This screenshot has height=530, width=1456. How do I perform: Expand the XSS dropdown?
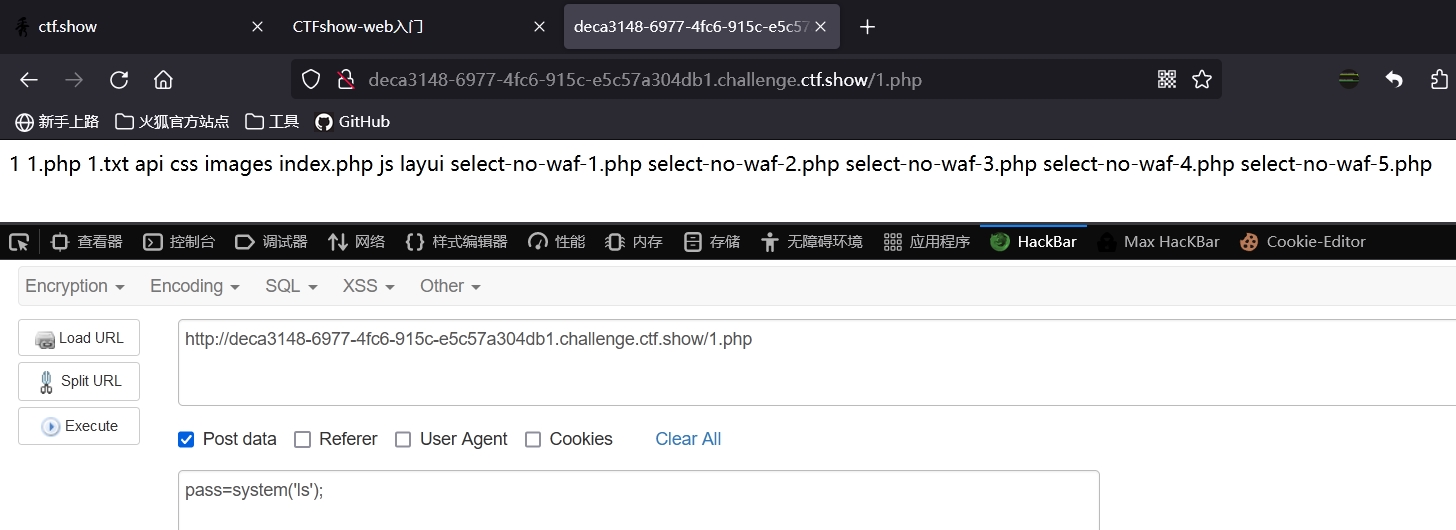point(369,286)
